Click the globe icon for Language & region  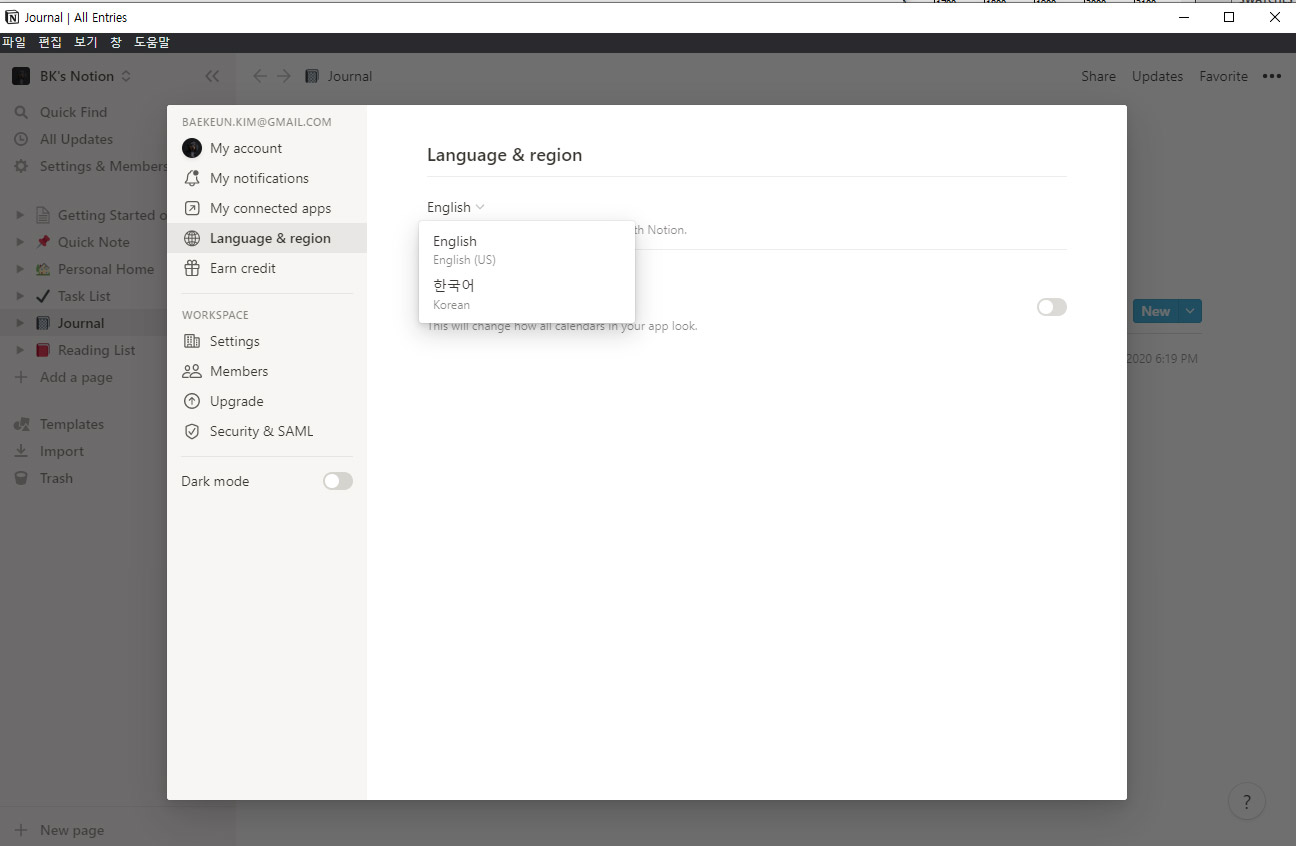tap(192, 238)
